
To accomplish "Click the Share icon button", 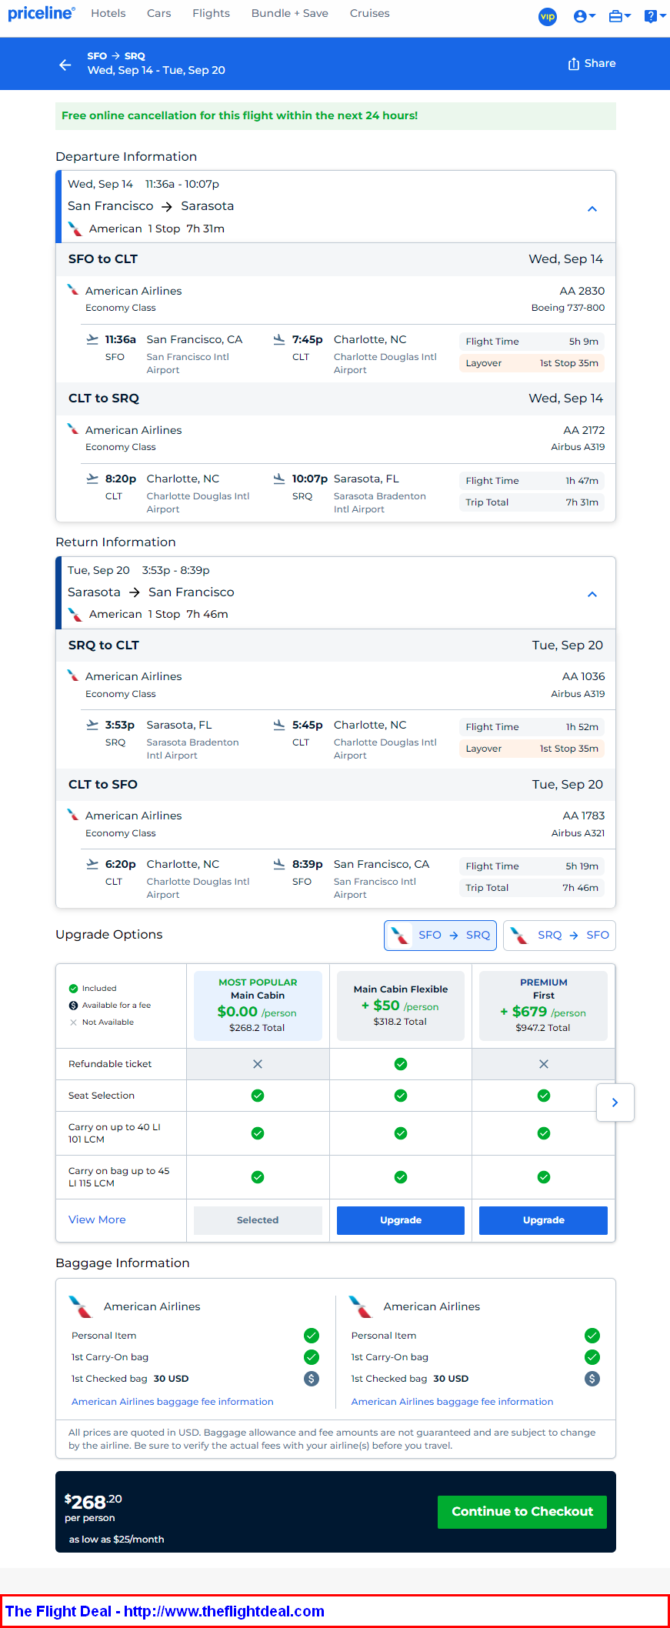I will [x=592, y=63].
